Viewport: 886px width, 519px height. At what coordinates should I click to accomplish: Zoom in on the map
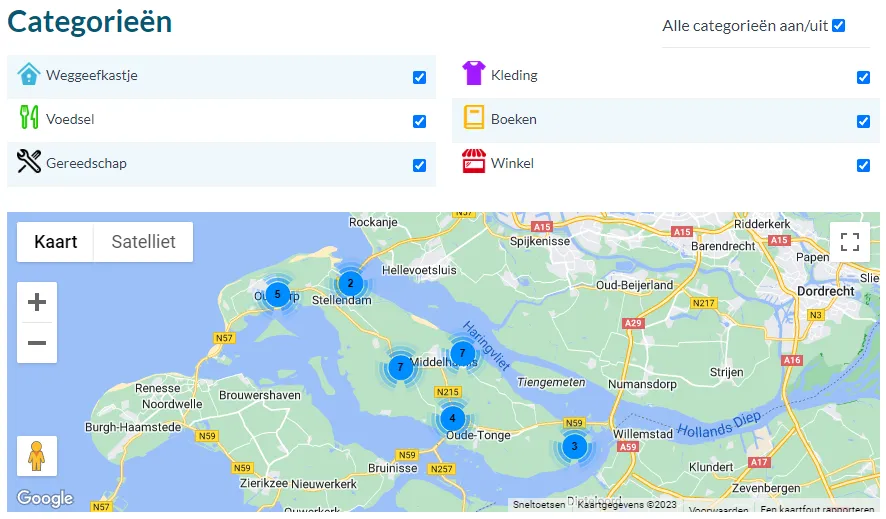point(37,302)
